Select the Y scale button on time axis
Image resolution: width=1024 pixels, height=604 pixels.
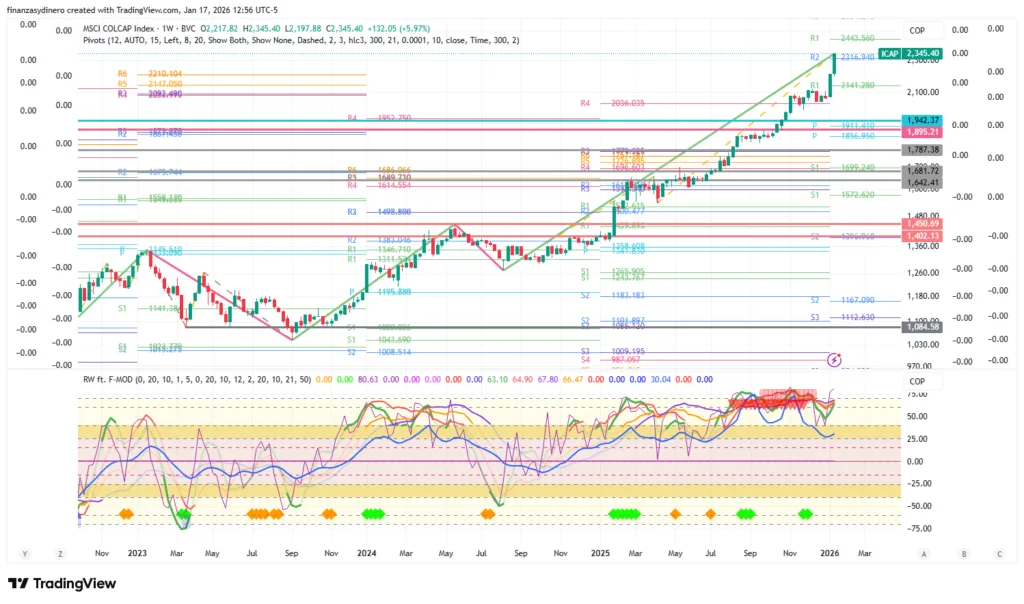(x=24, y=552)
